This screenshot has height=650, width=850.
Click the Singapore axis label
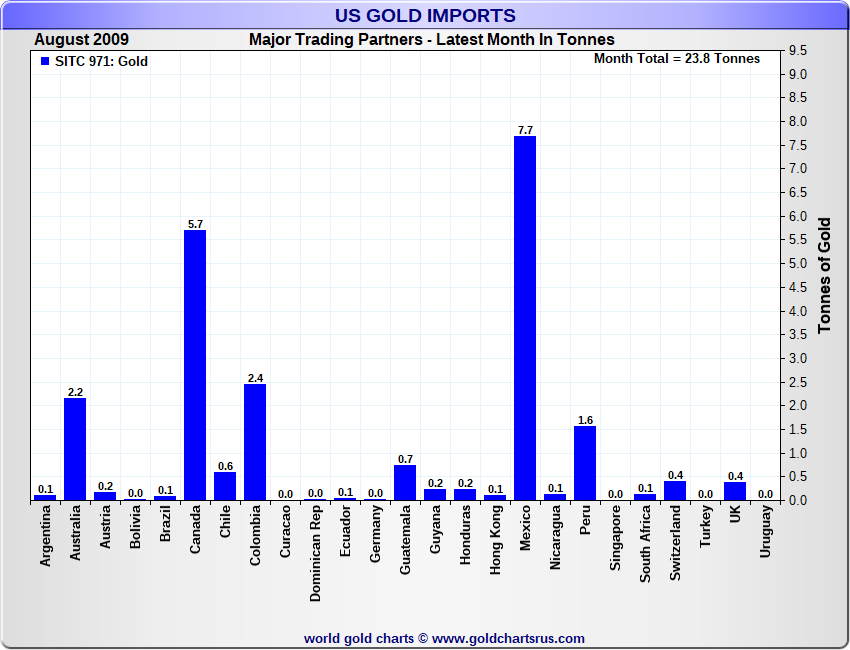point(615,537)
